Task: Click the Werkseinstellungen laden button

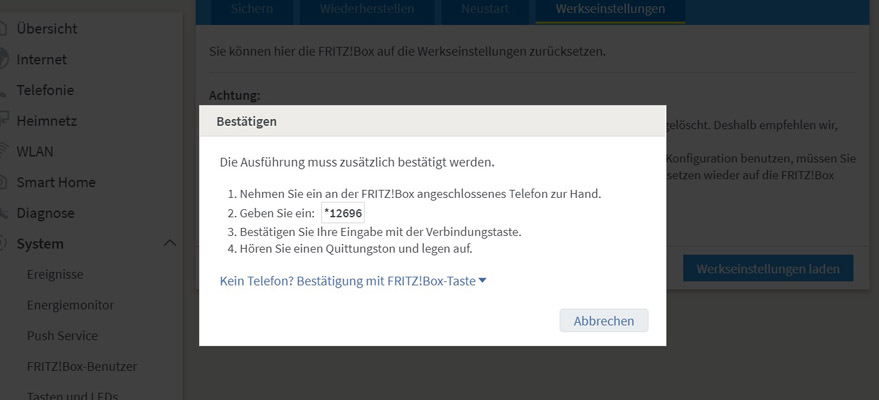Action: [x=768, y=268]
